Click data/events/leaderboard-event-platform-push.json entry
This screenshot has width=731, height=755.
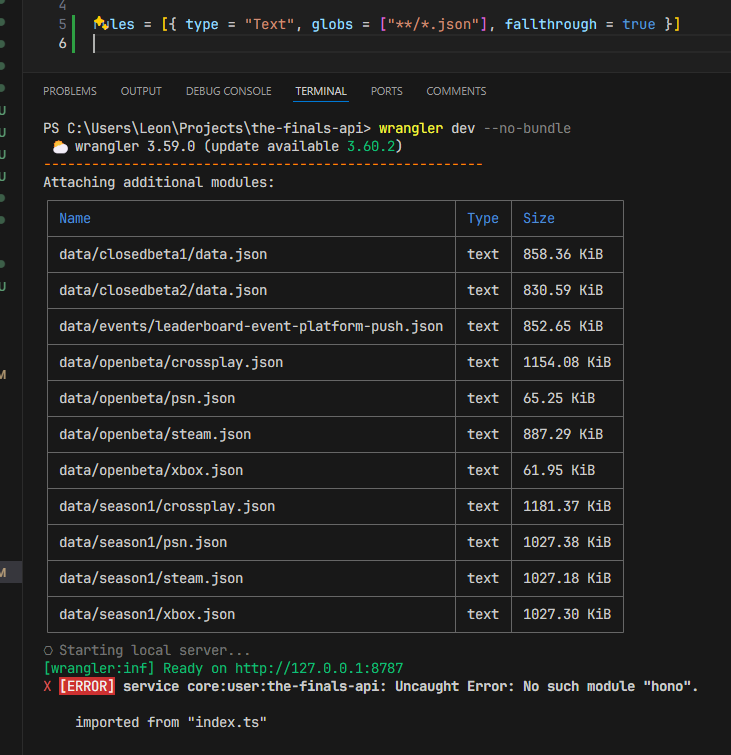pos(251,326)
